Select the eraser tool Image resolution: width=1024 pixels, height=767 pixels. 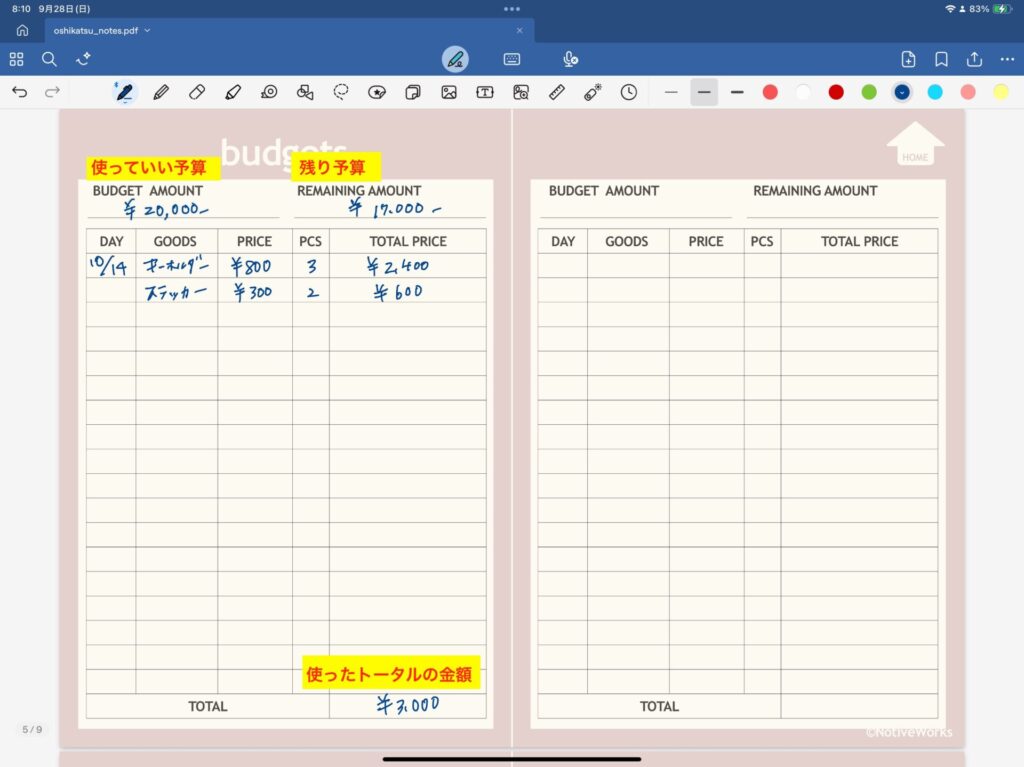[196, 92]
